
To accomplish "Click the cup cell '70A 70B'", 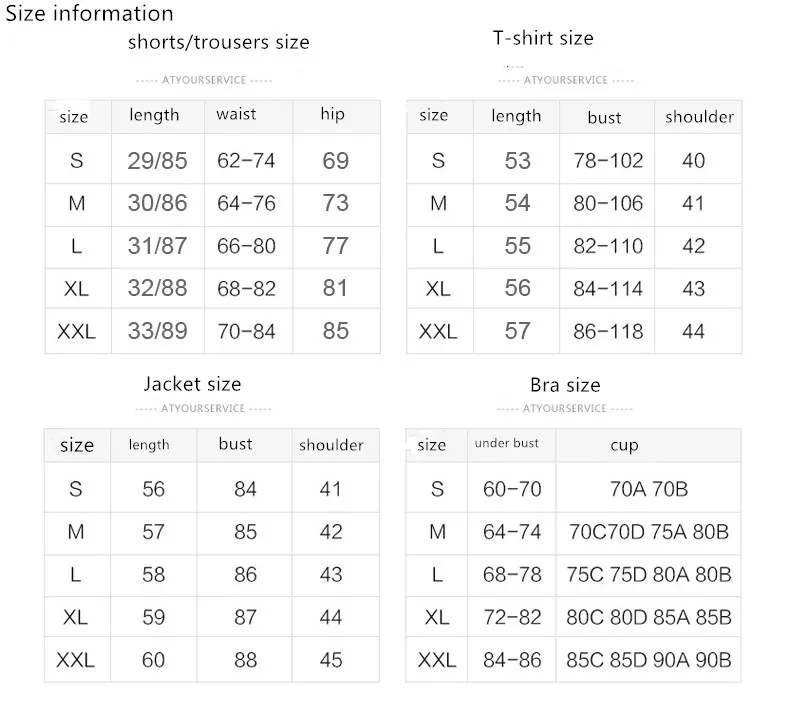I will [649, 489].
